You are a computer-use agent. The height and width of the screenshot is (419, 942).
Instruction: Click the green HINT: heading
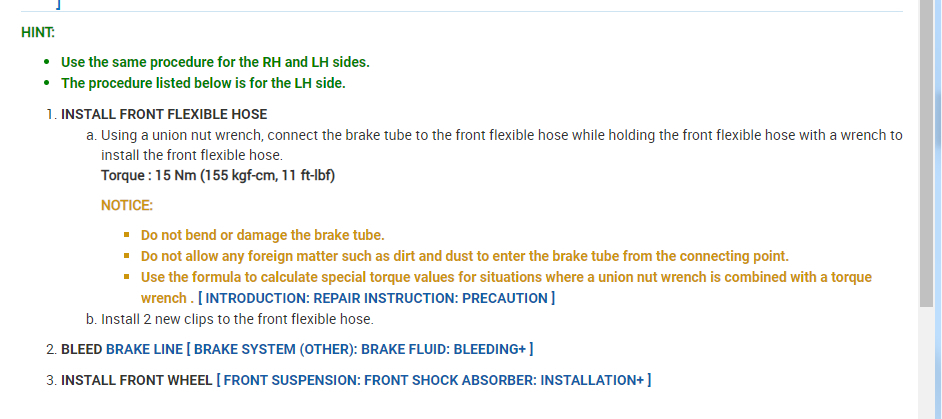click(38, 32)
